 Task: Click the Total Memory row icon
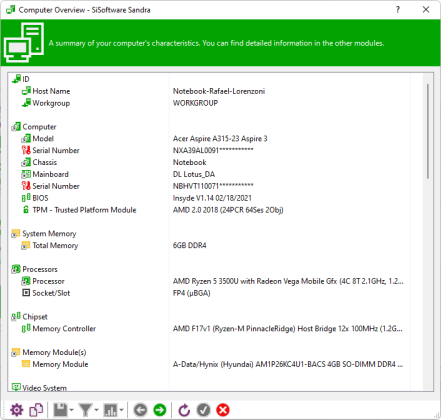26,245
